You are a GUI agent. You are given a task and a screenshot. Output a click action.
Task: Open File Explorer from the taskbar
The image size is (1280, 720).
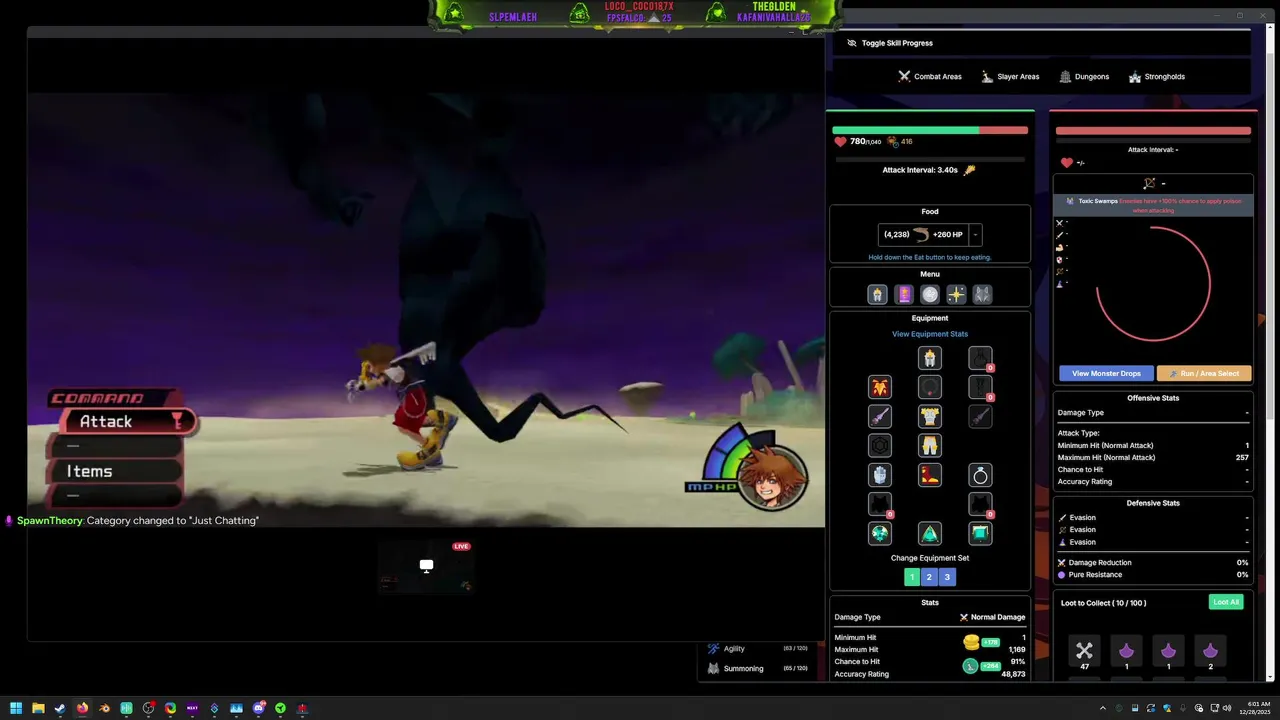coord(38,708)
